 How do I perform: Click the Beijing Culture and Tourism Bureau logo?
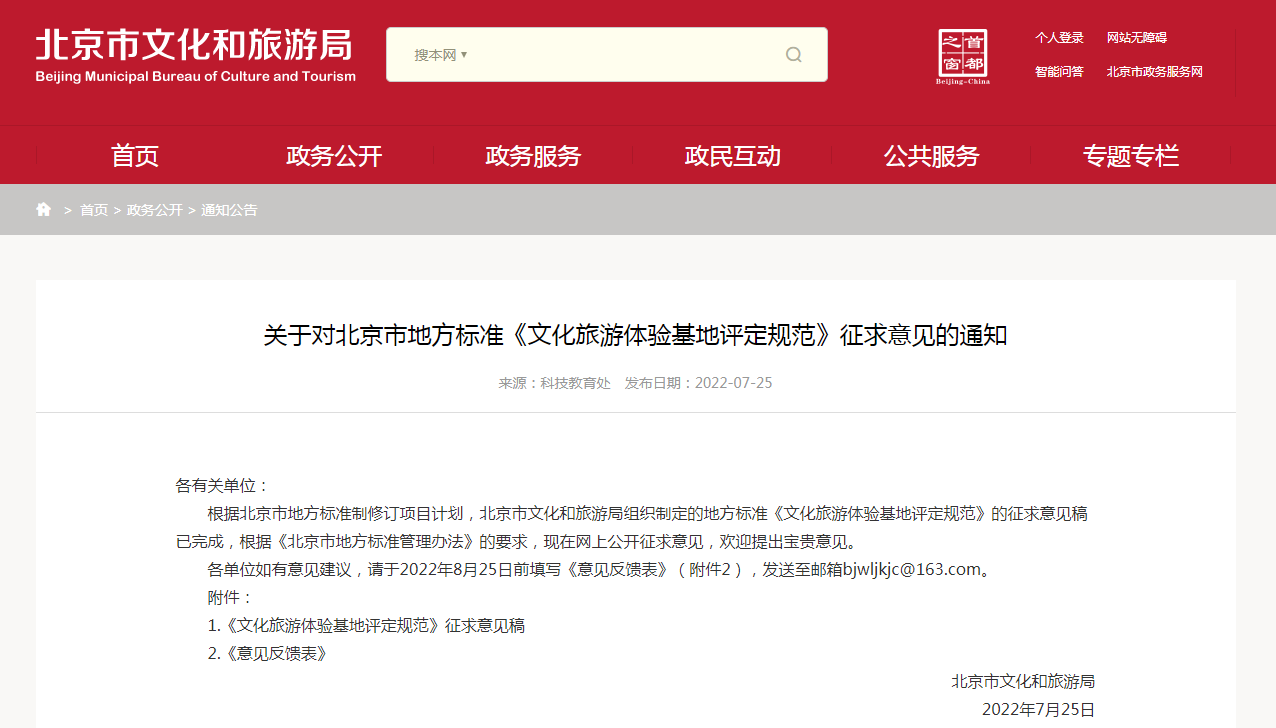coord(196,56)
